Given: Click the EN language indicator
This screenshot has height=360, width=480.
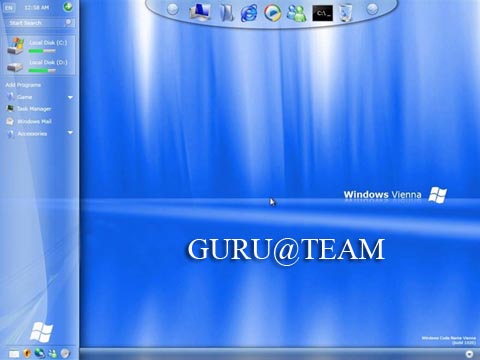Looking at the screenshot, I should pos(9,7).
